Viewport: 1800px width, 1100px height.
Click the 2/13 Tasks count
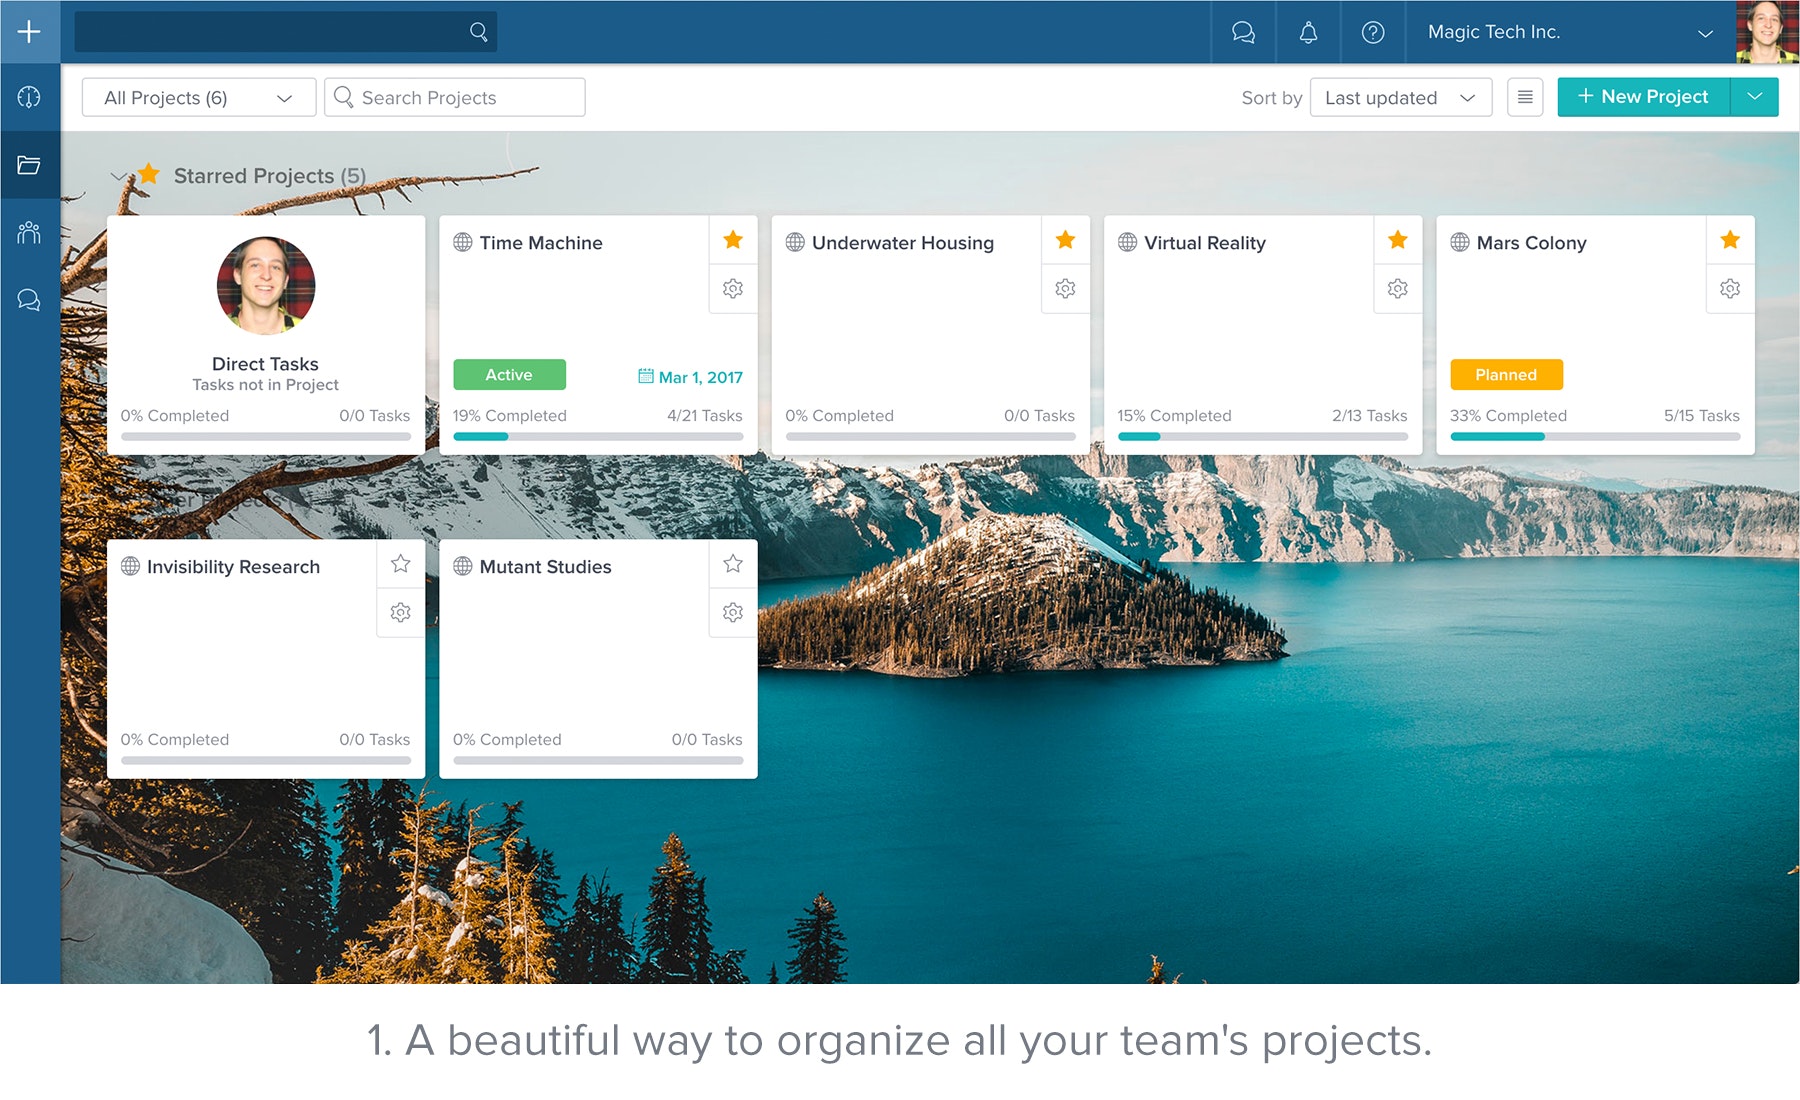click(x=1369, y=416)
